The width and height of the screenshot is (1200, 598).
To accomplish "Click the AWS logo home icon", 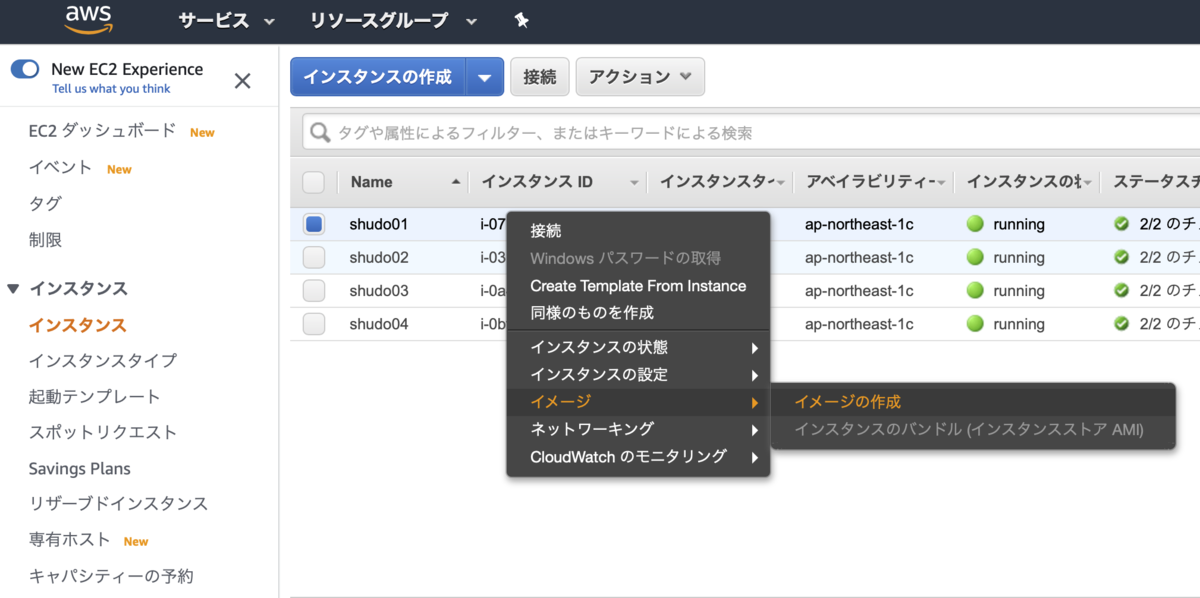I will pos(88,19).
